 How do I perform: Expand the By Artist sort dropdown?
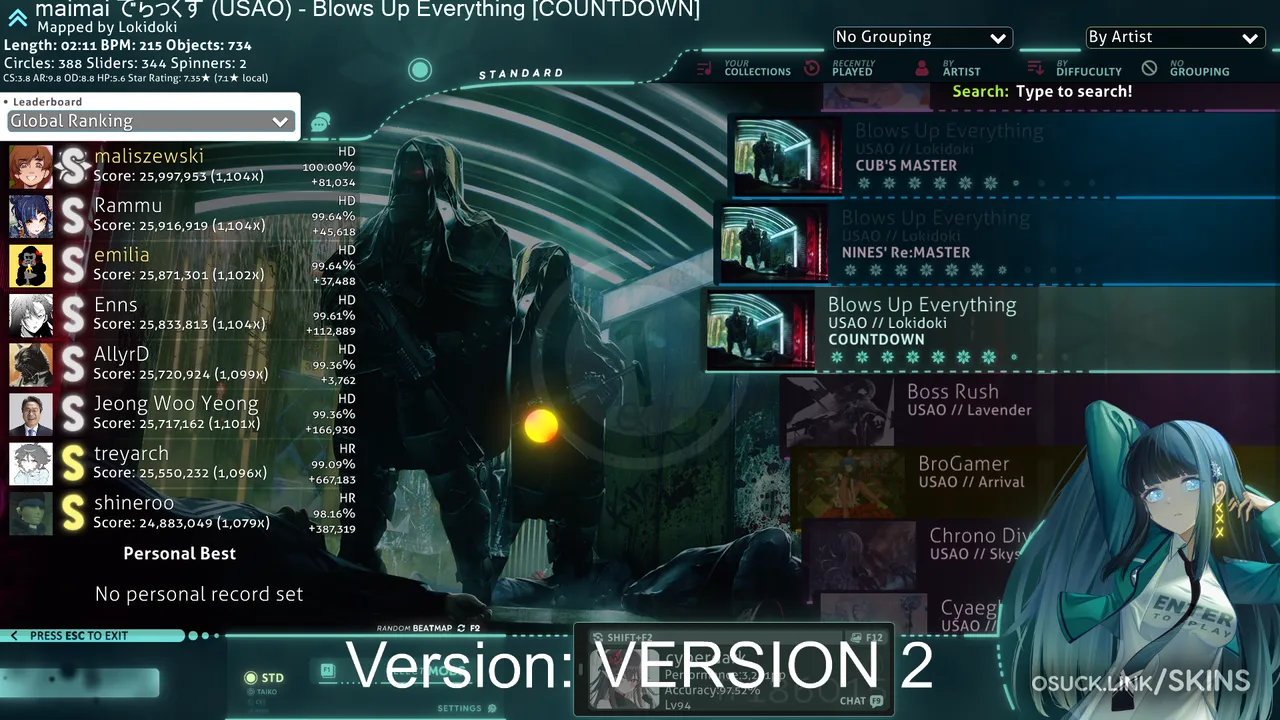(x=1175, y=37)
